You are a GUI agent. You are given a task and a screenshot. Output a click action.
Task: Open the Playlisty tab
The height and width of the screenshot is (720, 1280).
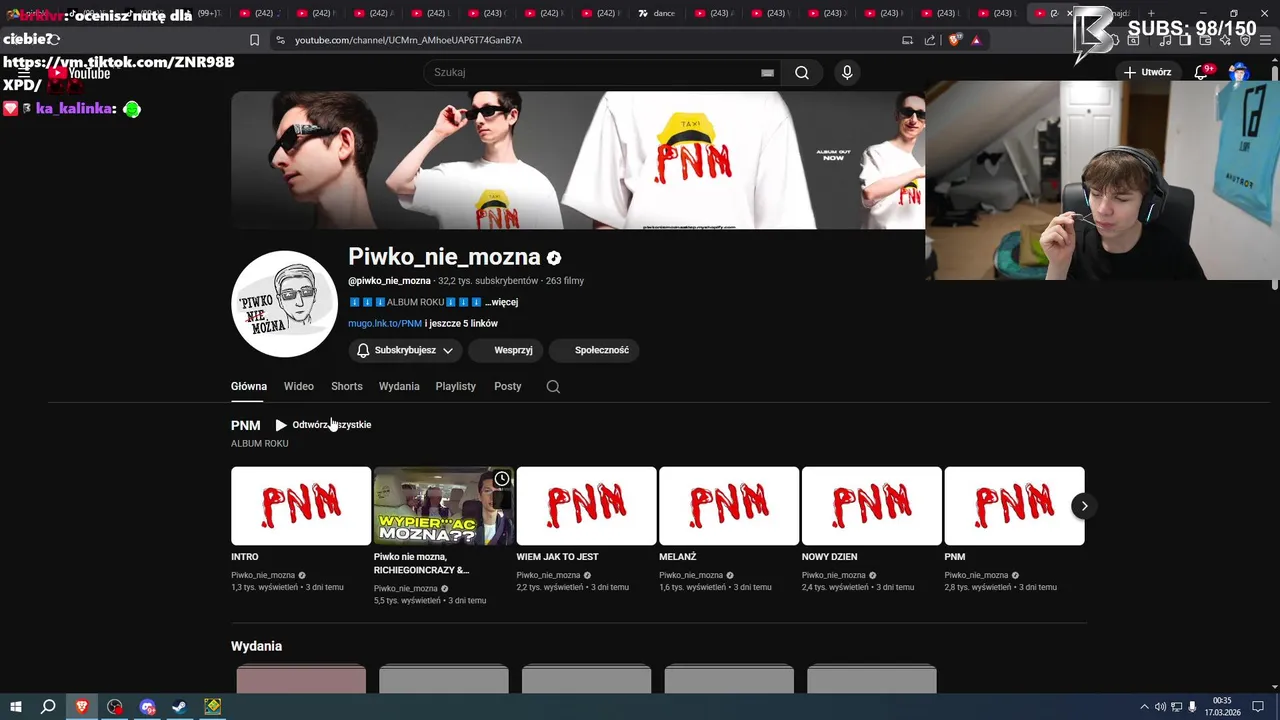(x=456, y=386)
